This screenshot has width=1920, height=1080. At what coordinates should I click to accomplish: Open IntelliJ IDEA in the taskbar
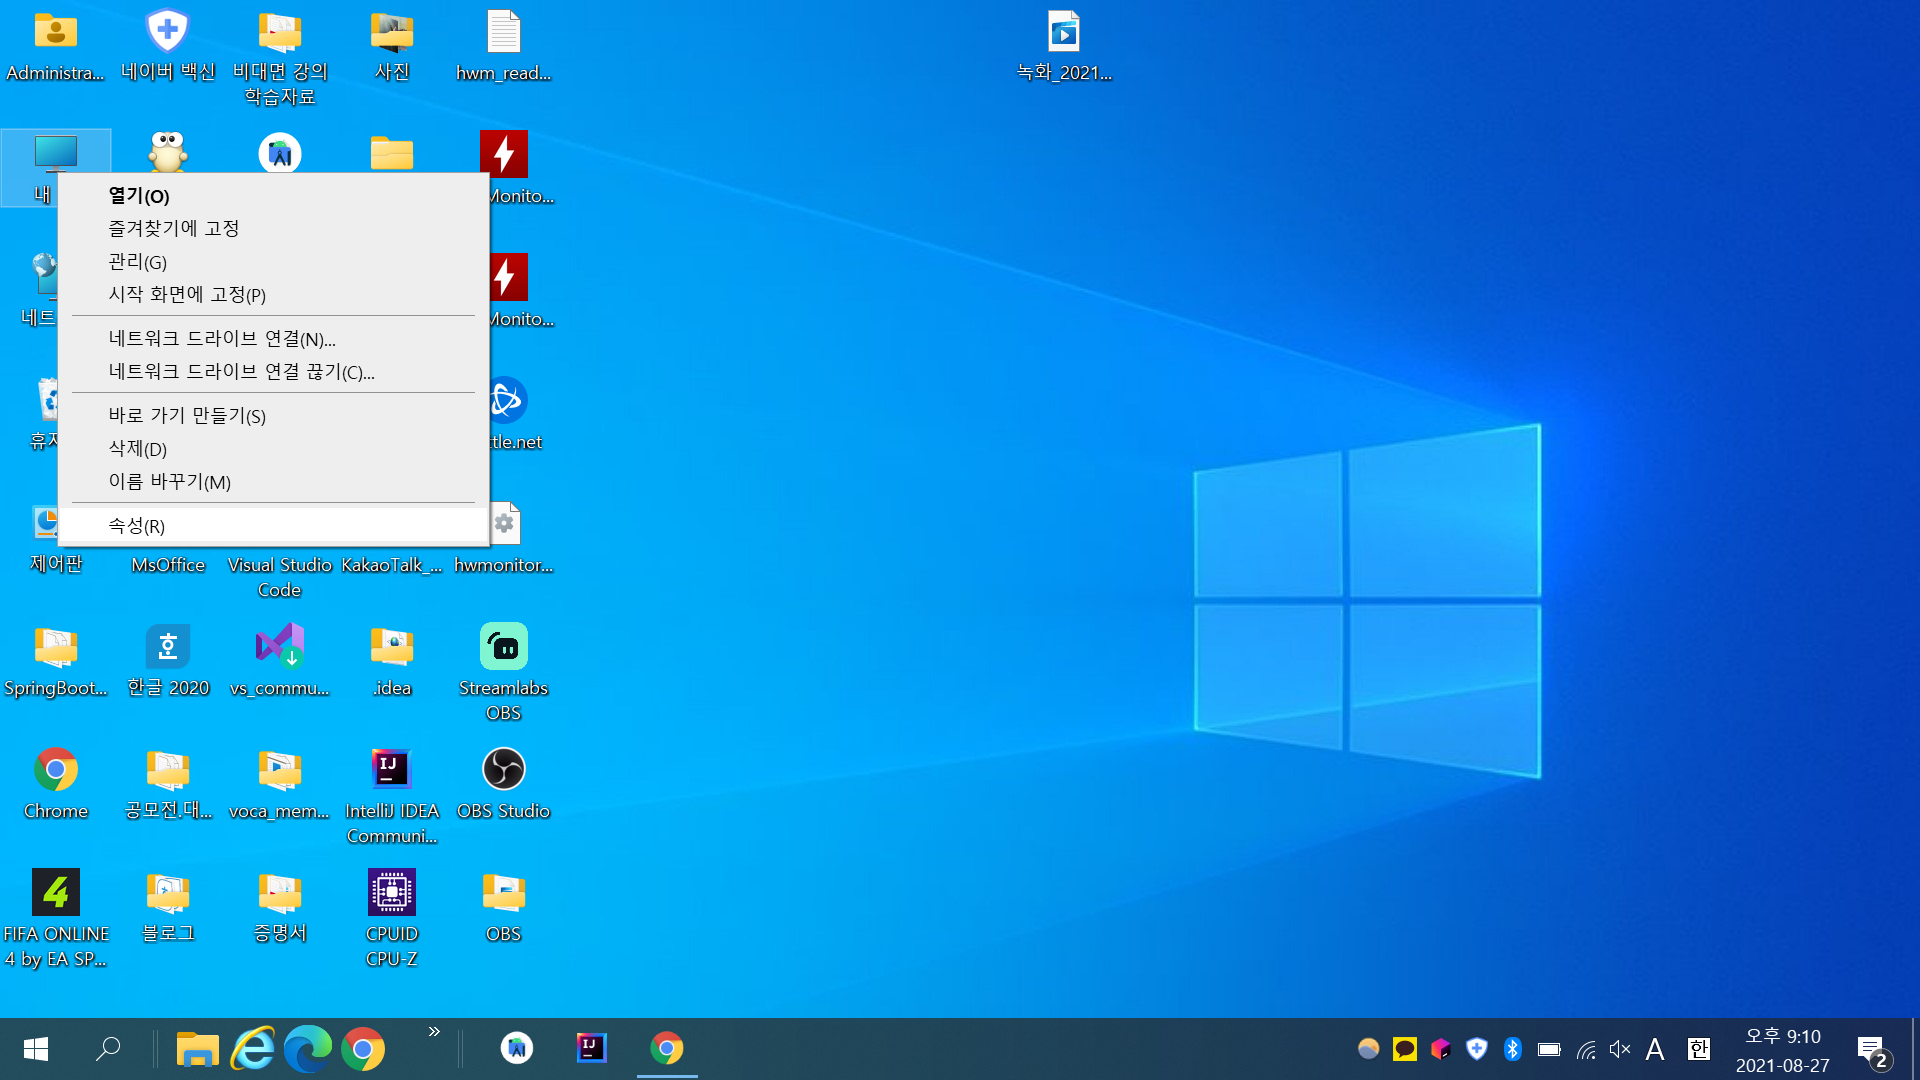pos(591,1048)
